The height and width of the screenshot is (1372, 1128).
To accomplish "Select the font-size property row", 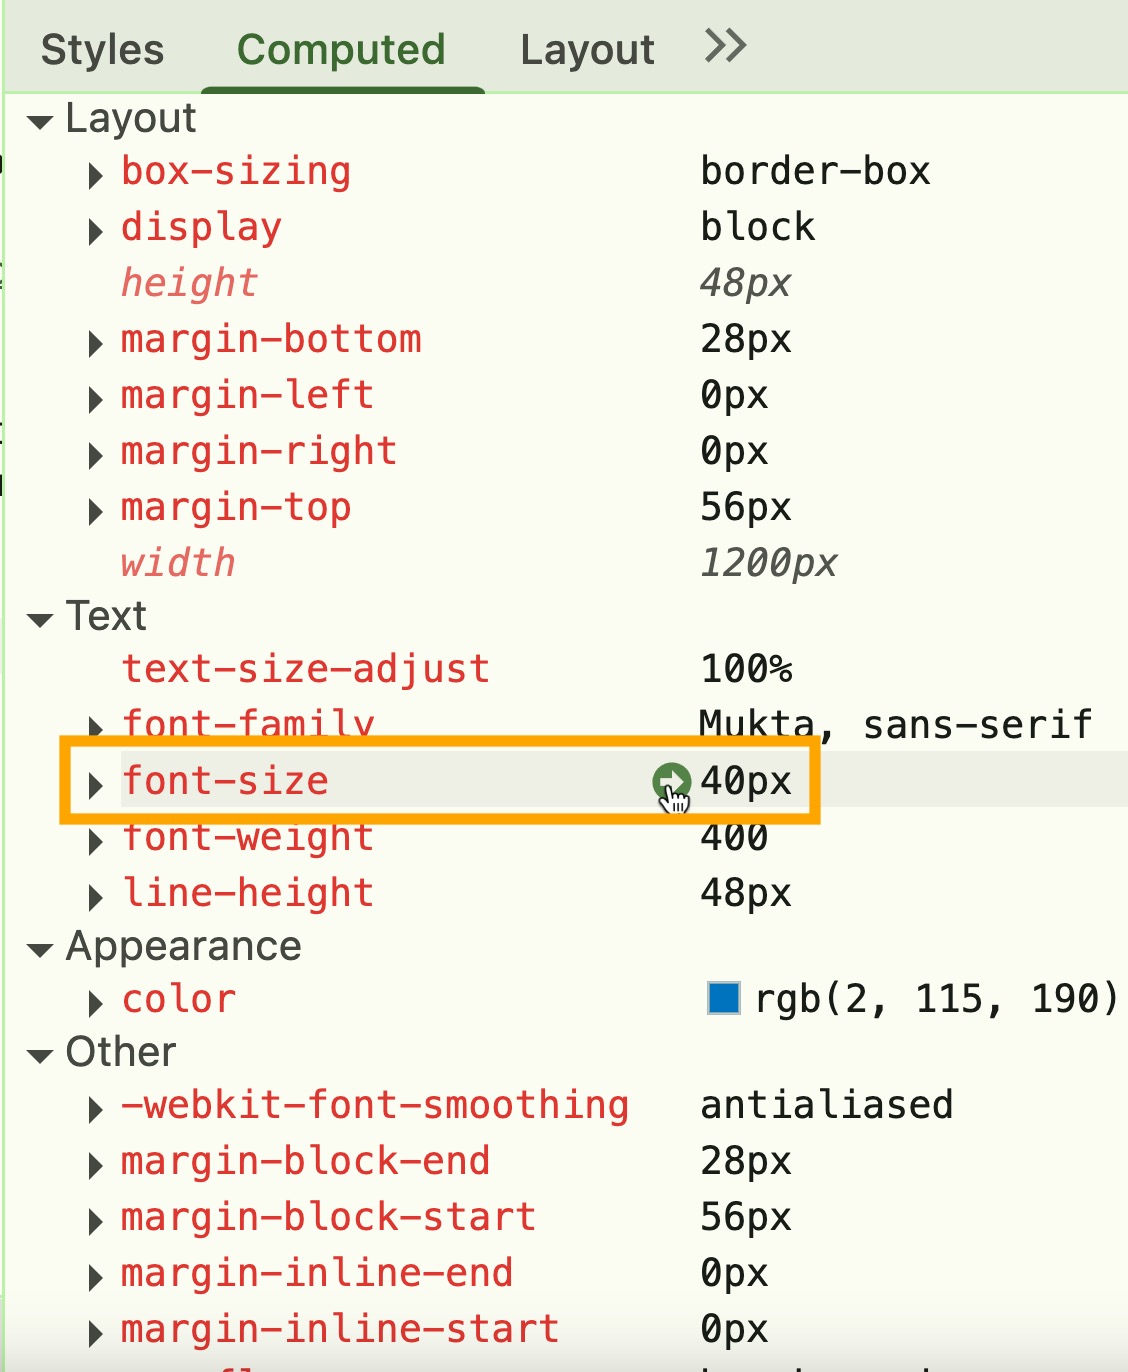I will pyautogui.click(x=400, y=781).
